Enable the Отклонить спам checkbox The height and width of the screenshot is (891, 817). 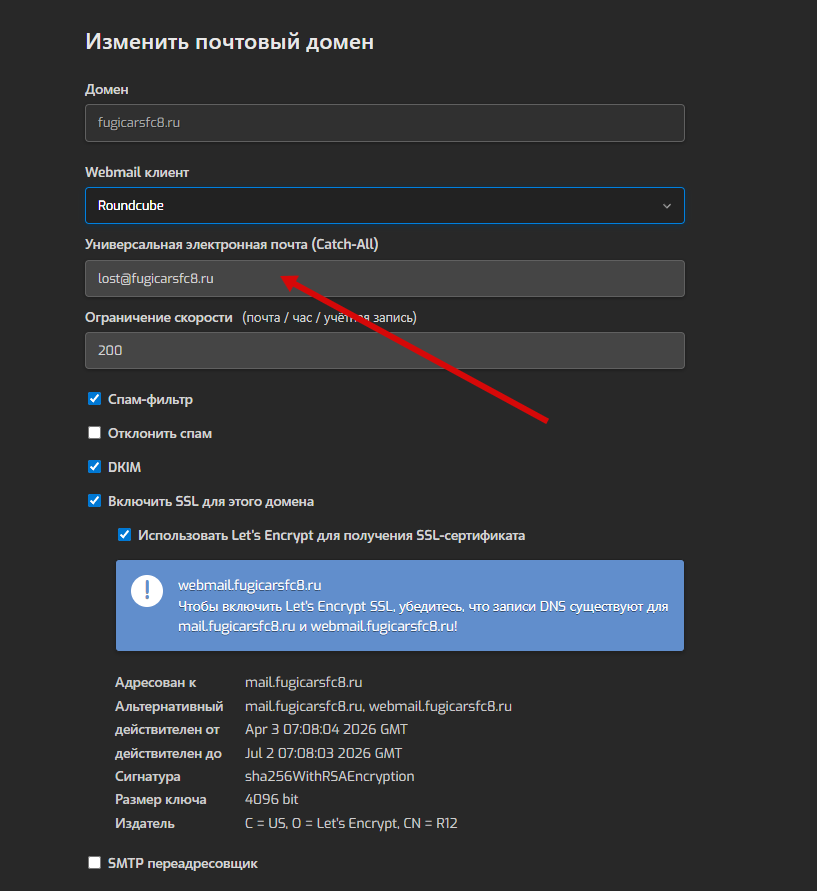point(95,433)
